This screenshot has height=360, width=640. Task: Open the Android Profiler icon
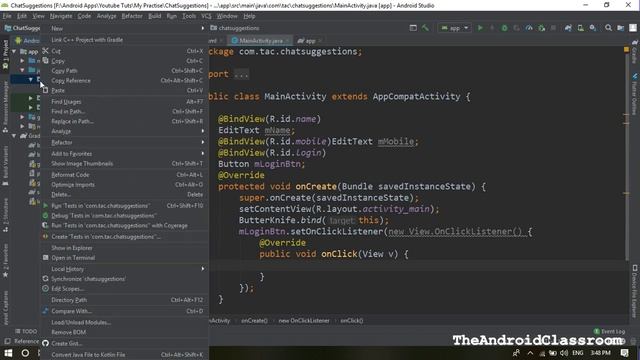(x=529, y=28)
